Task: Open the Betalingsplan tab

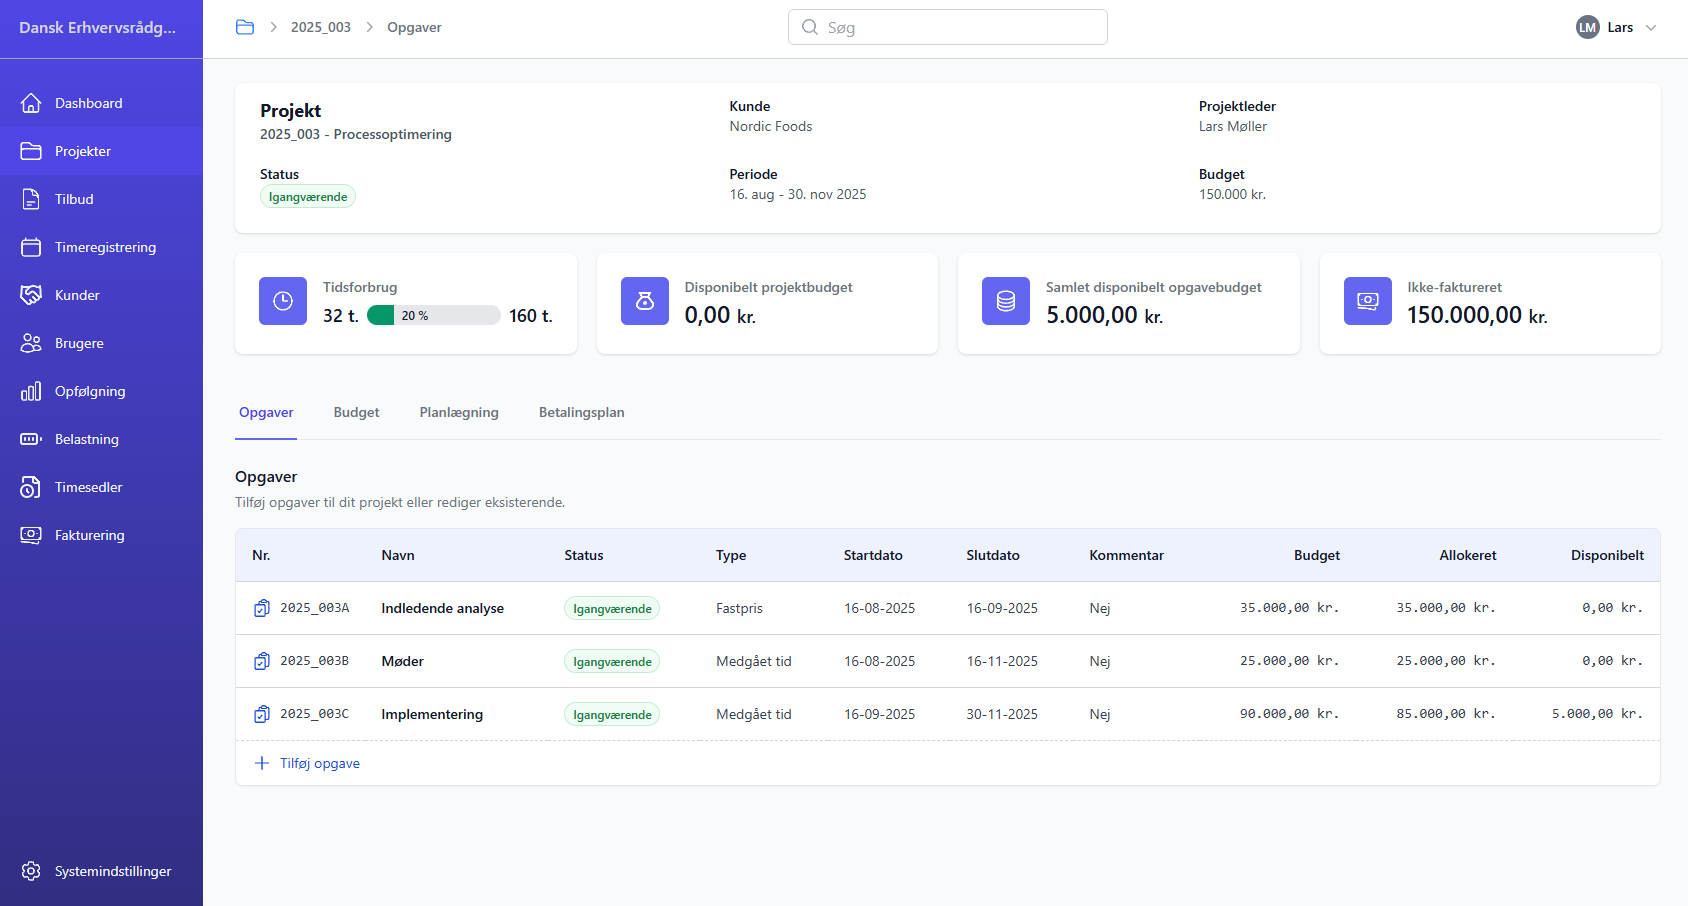Action: coord(581,412)
